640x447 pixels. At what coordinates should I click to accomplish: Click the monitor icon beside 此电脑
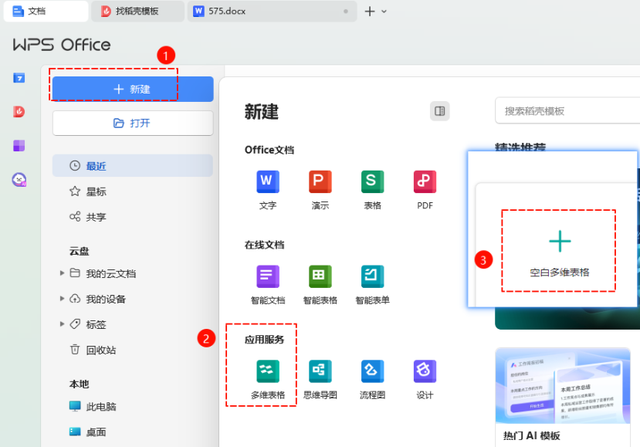(75, 406)
